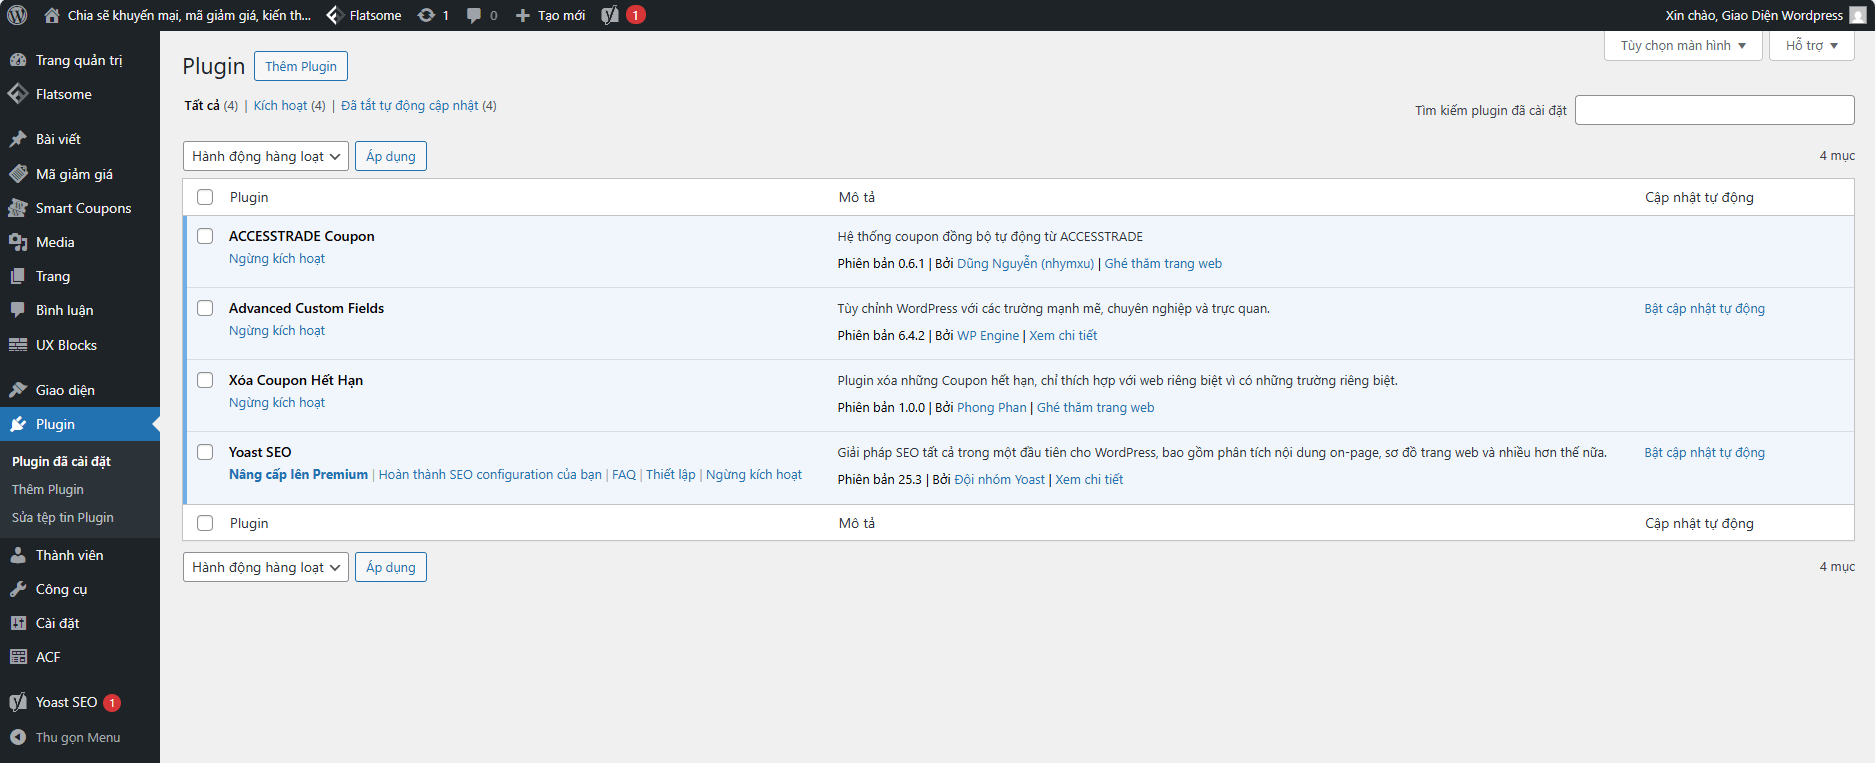The height and width of the screenshot is (763, 1875).
Task: Tick the ACCESSTRADE Coupon checkbox
Action: pos(205,236)
